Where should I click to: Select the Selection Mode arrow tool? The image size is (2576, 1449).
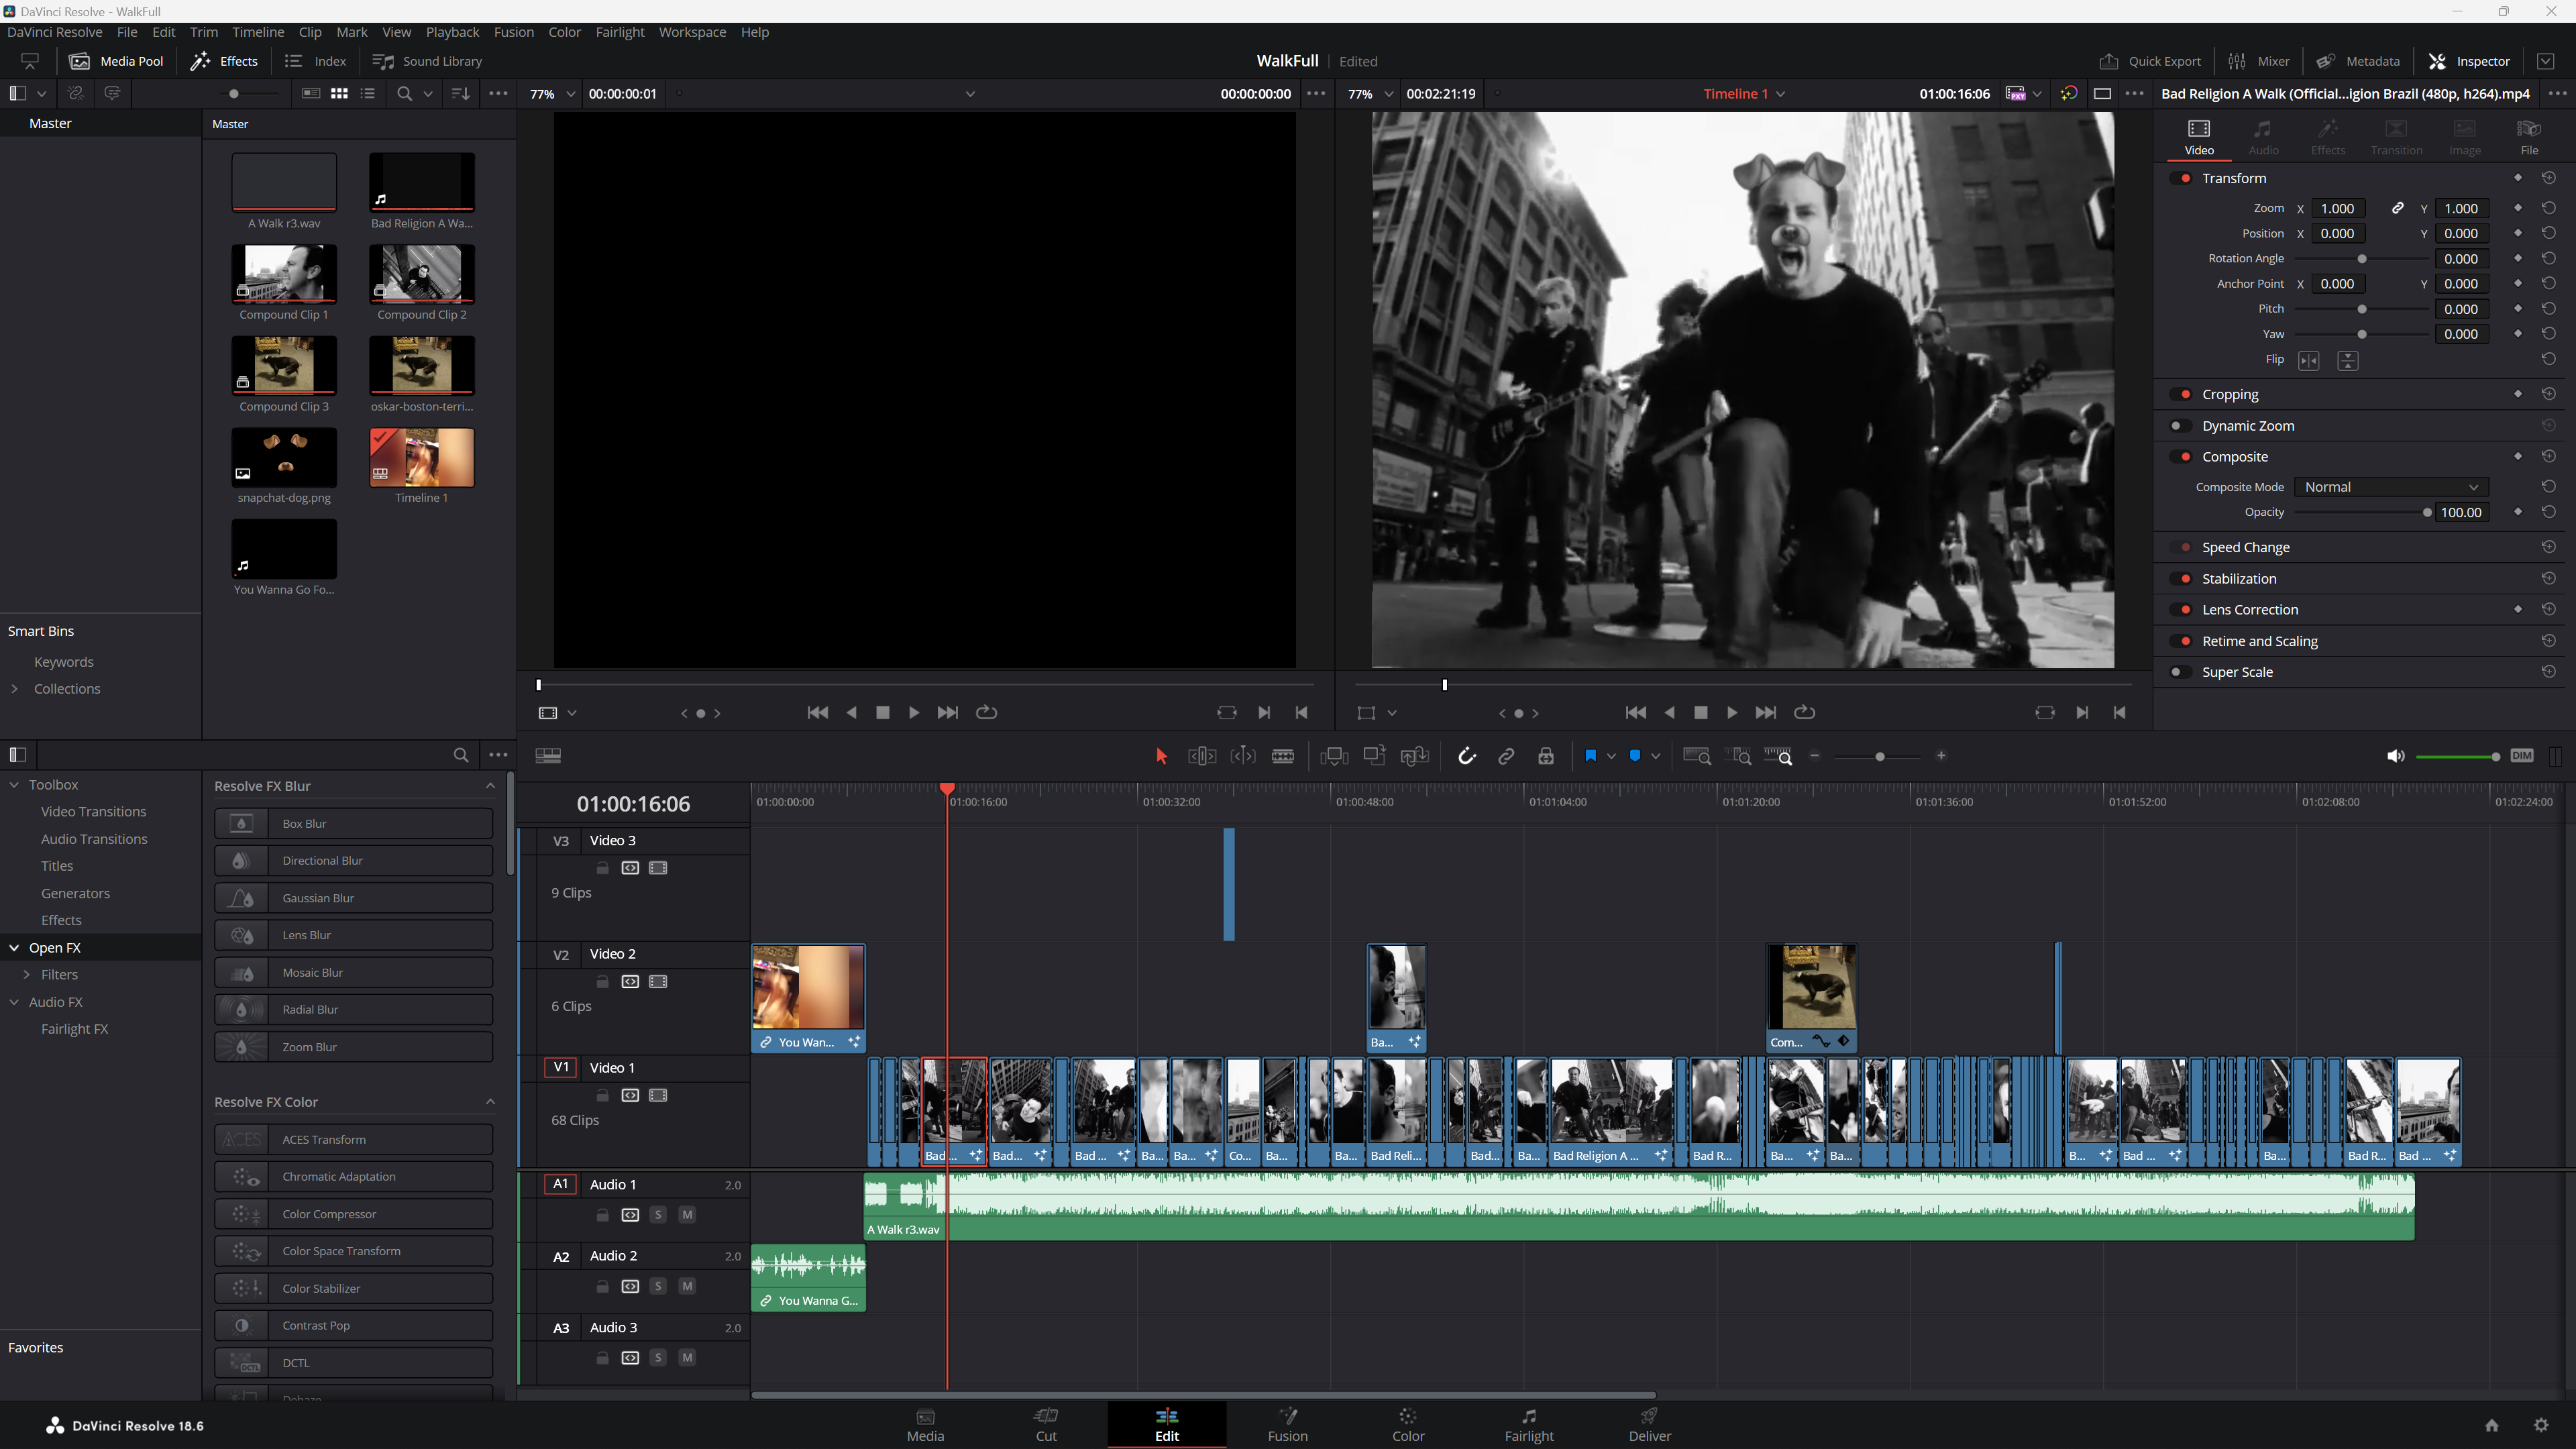(1161, 756)
